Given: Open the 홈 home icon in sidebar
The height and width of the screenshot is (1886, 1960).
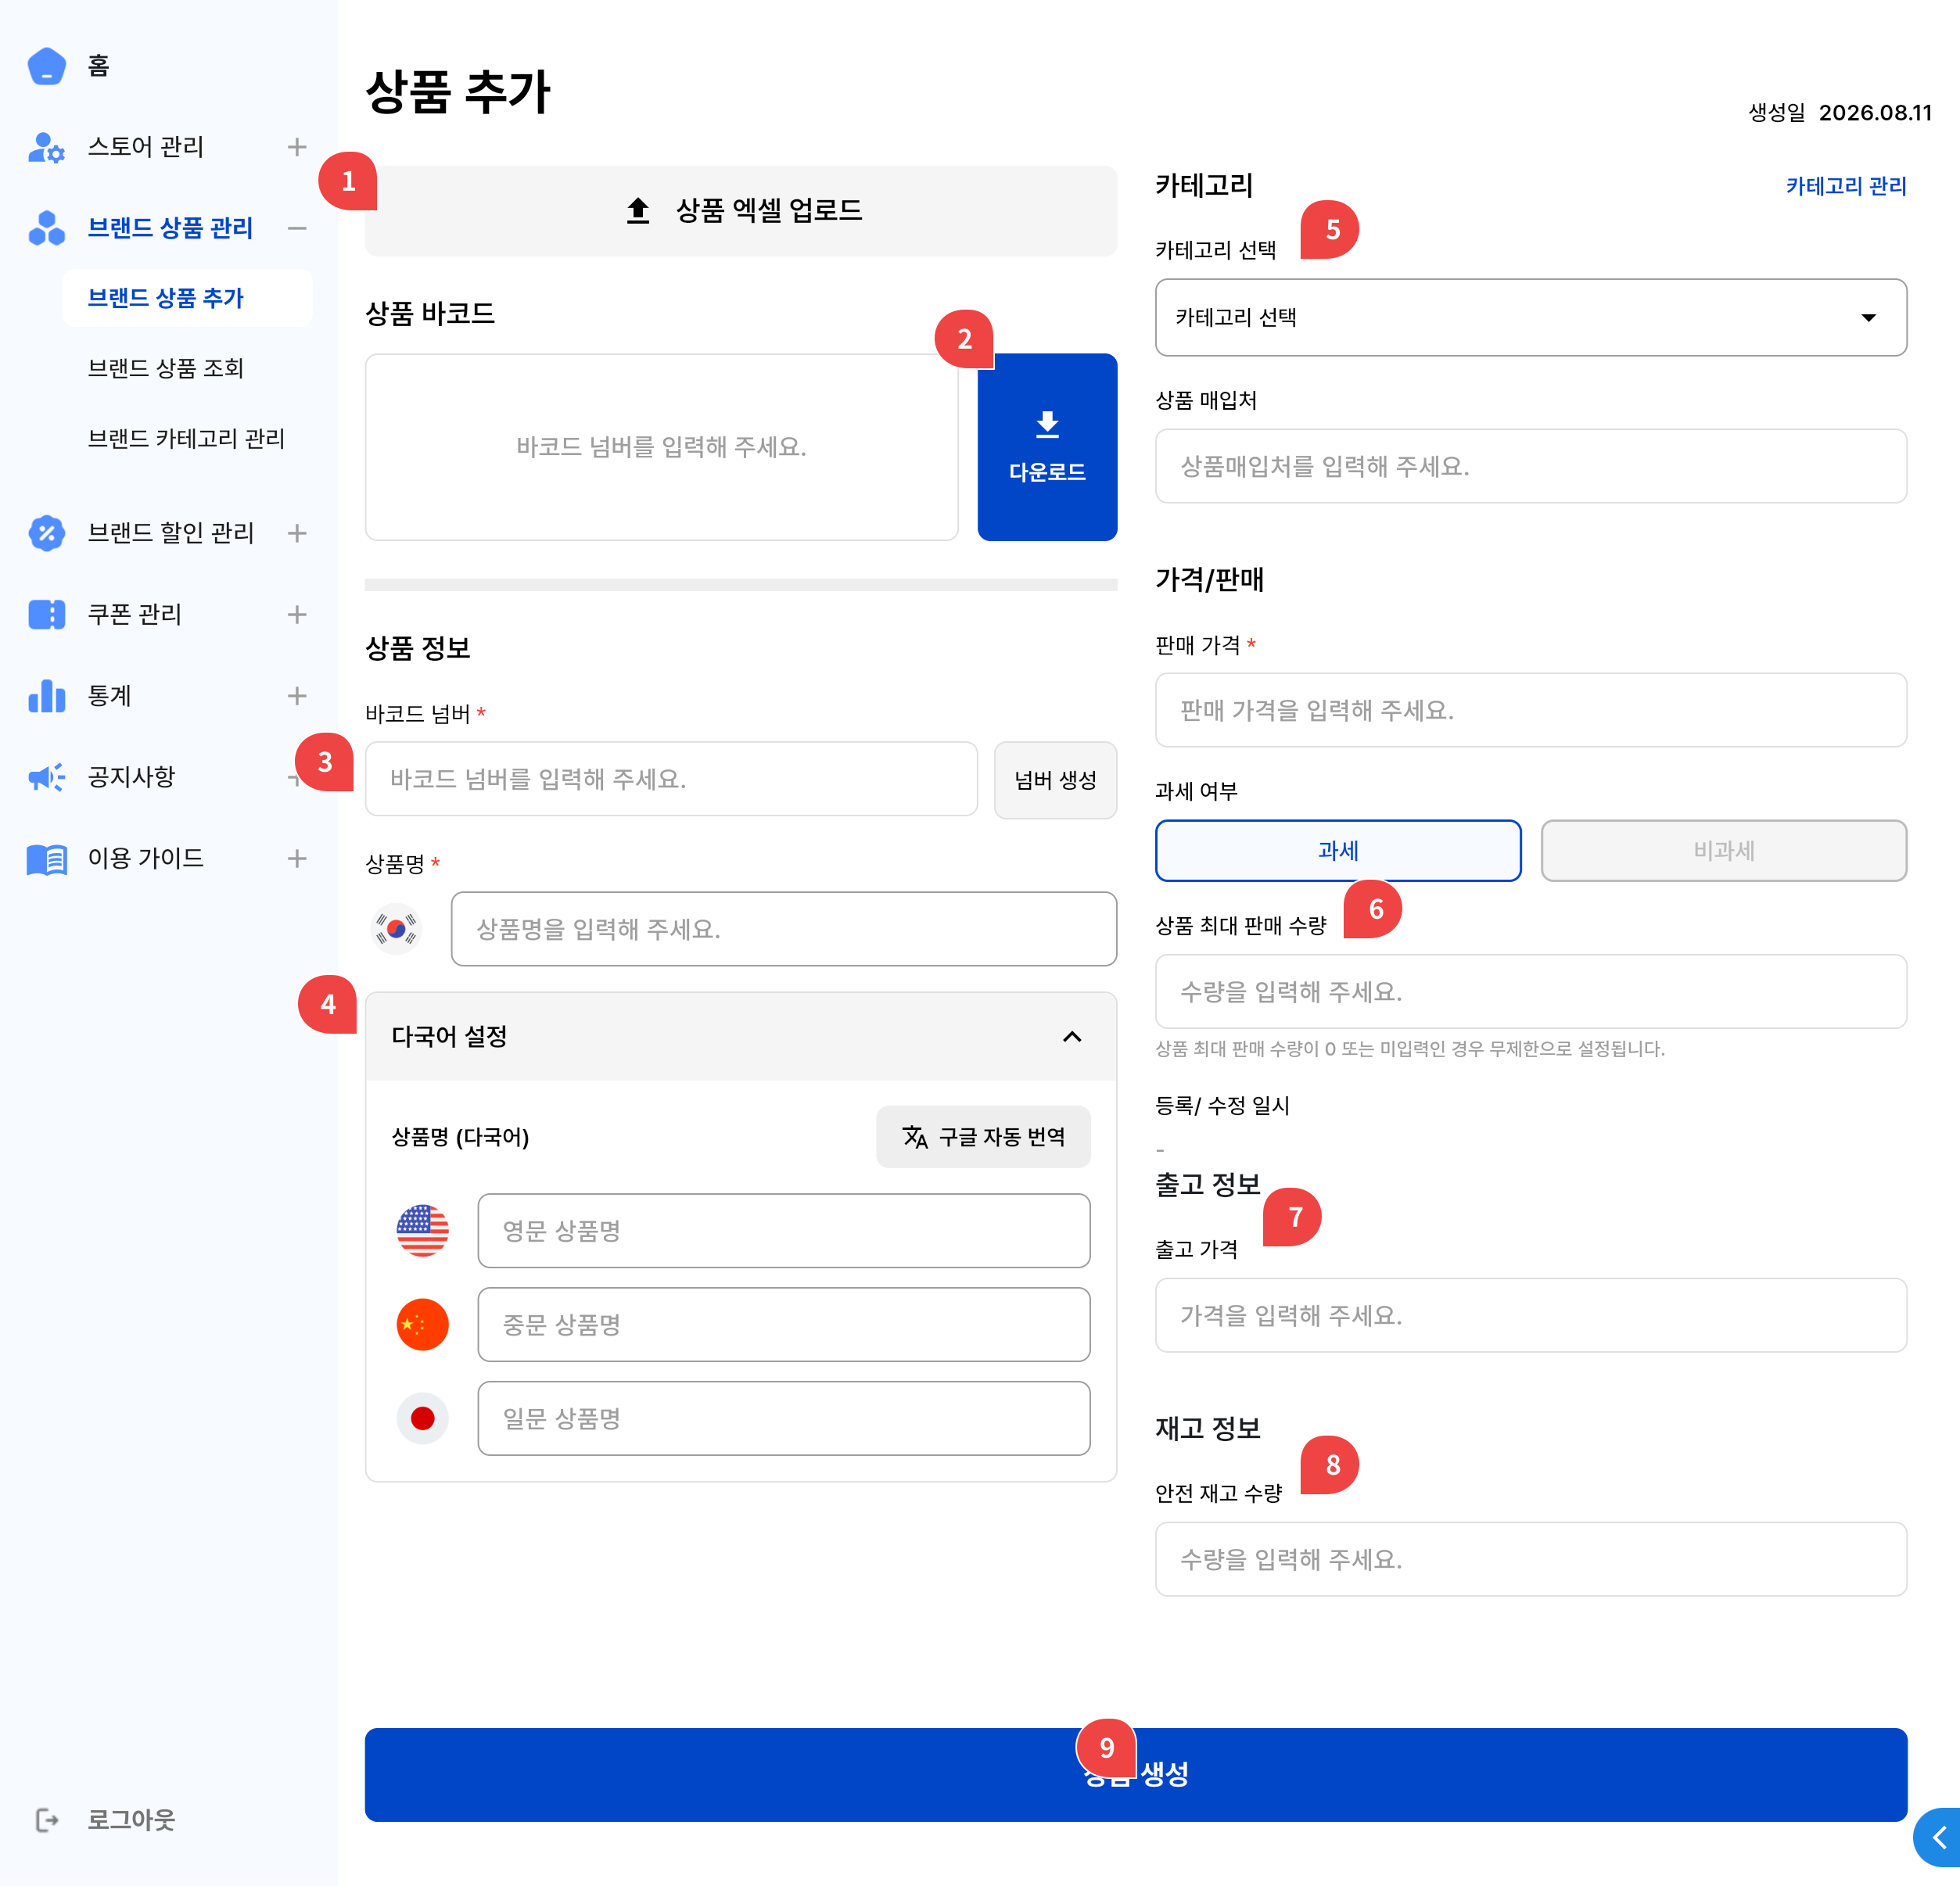Looking at the screenshot, I should pyautogui.click(x=47, y=66).
